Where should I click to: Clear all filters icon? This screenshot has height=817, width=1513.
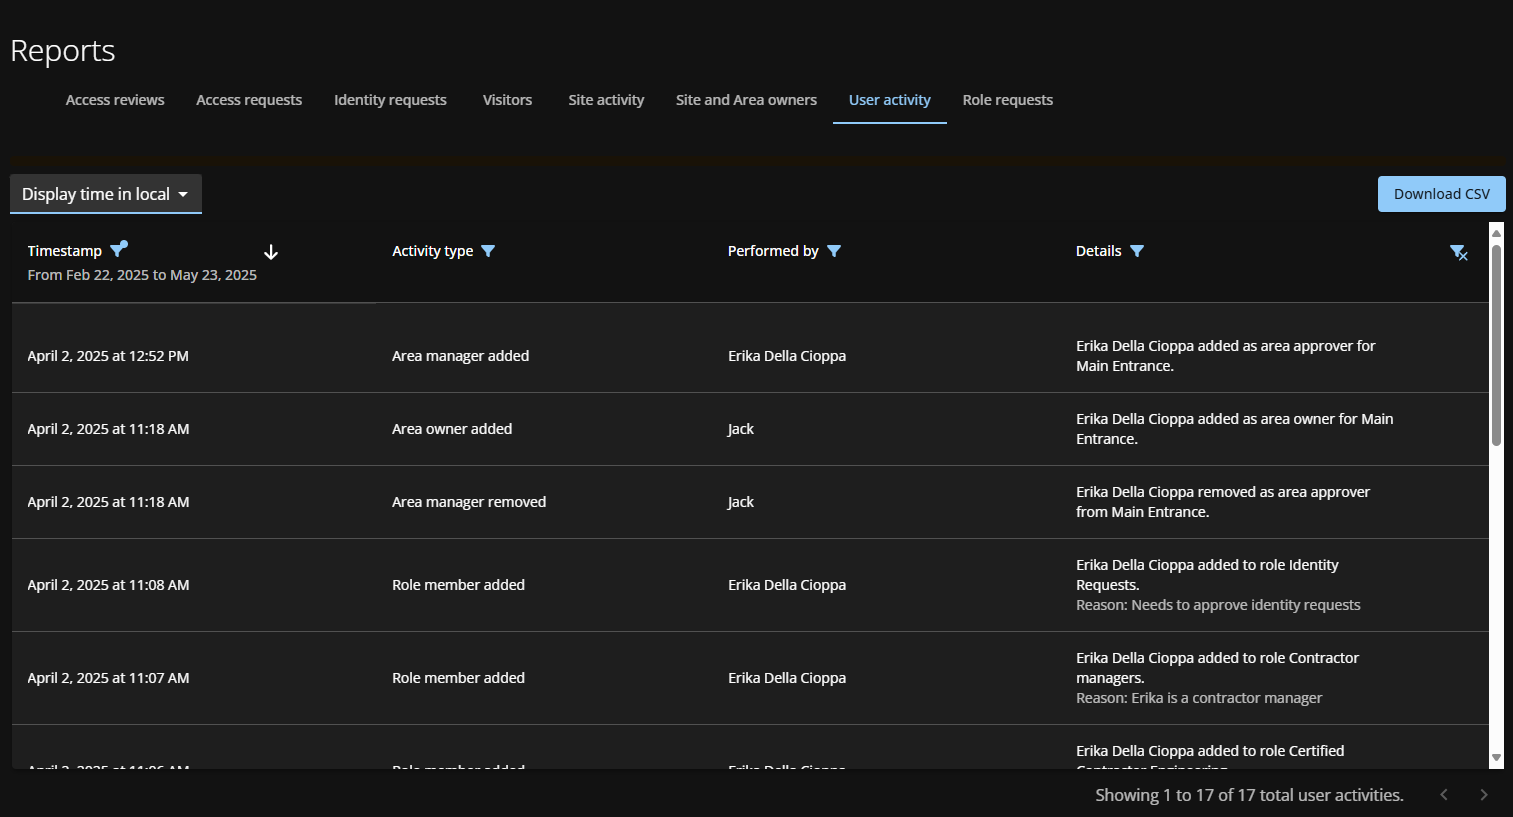click(1458, 252)
